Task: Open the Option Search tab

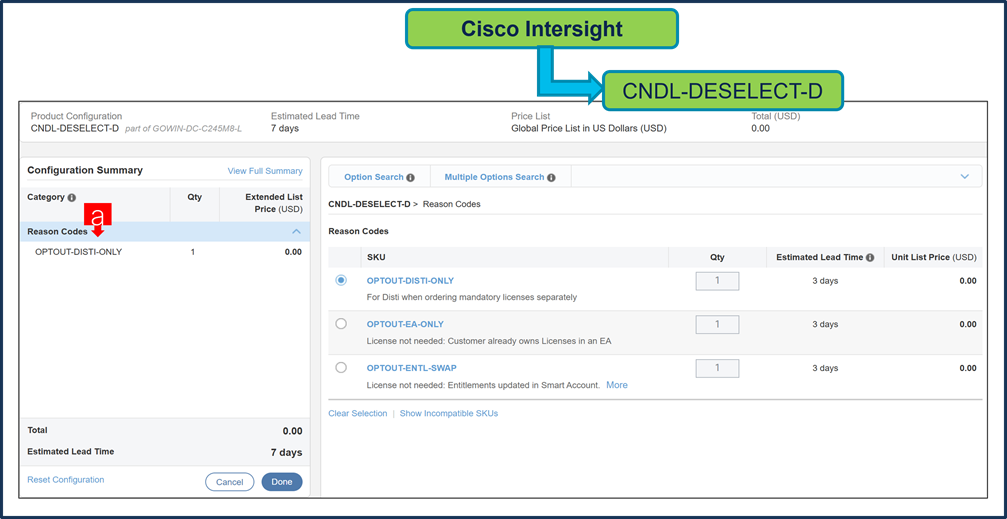Action: coord(379,177)
